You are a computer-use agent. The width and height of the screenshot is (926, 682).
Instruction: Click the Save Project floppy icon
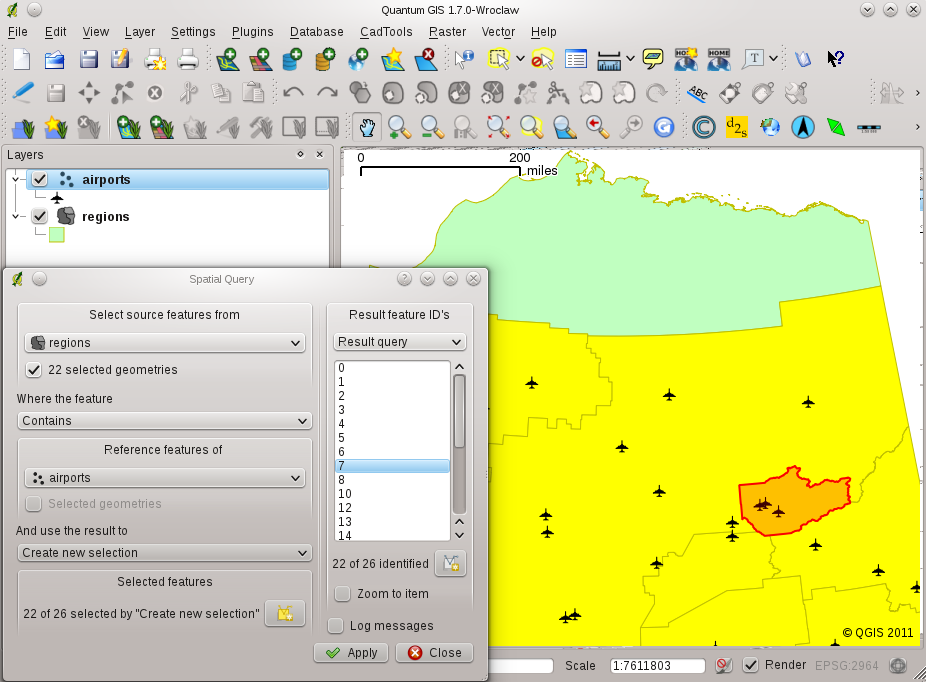pos(88,59)
